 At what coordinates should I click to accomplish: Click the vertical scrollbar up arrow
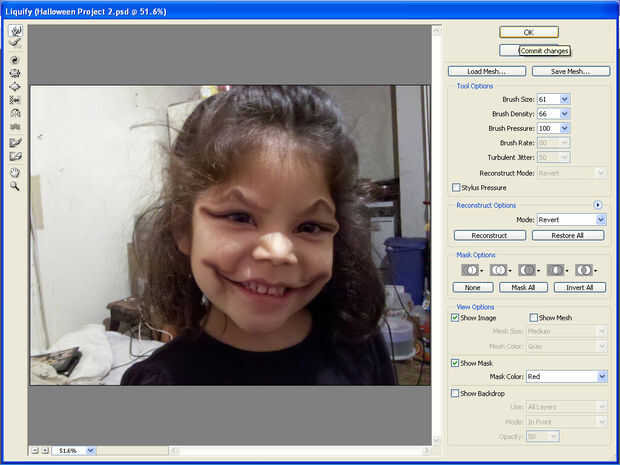437,30
